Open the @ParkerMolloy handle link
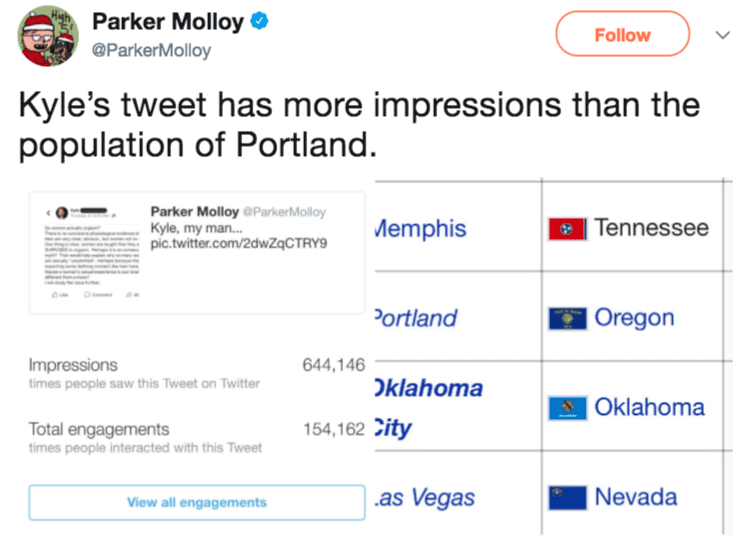This screenshot has height=546, width=747. coord(151,50)
